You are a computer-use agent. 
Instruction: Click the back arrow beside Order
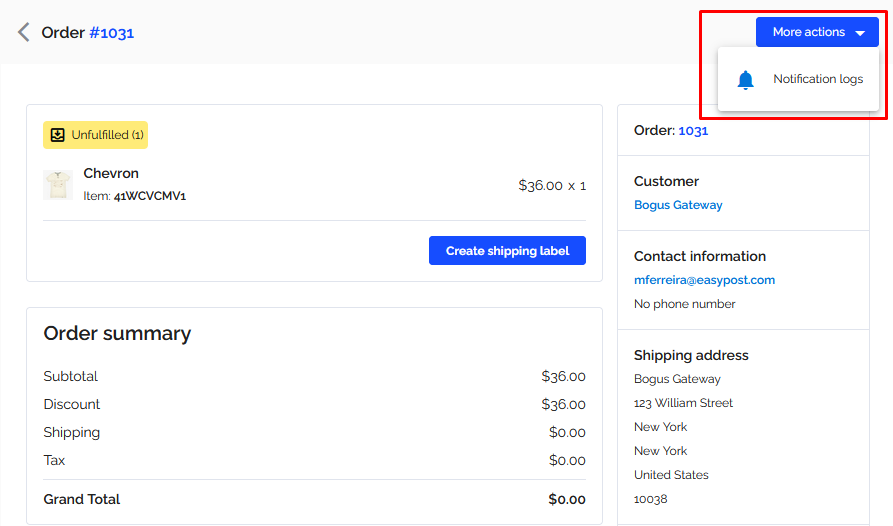[23, 32]
